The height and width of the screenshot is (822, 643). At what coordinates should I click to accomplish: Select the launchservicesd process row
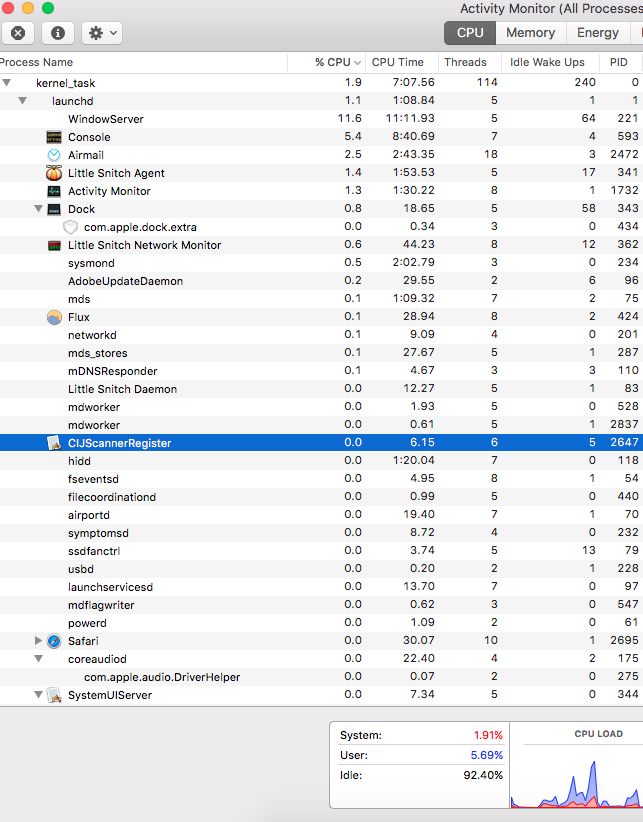tap(321, 587)
